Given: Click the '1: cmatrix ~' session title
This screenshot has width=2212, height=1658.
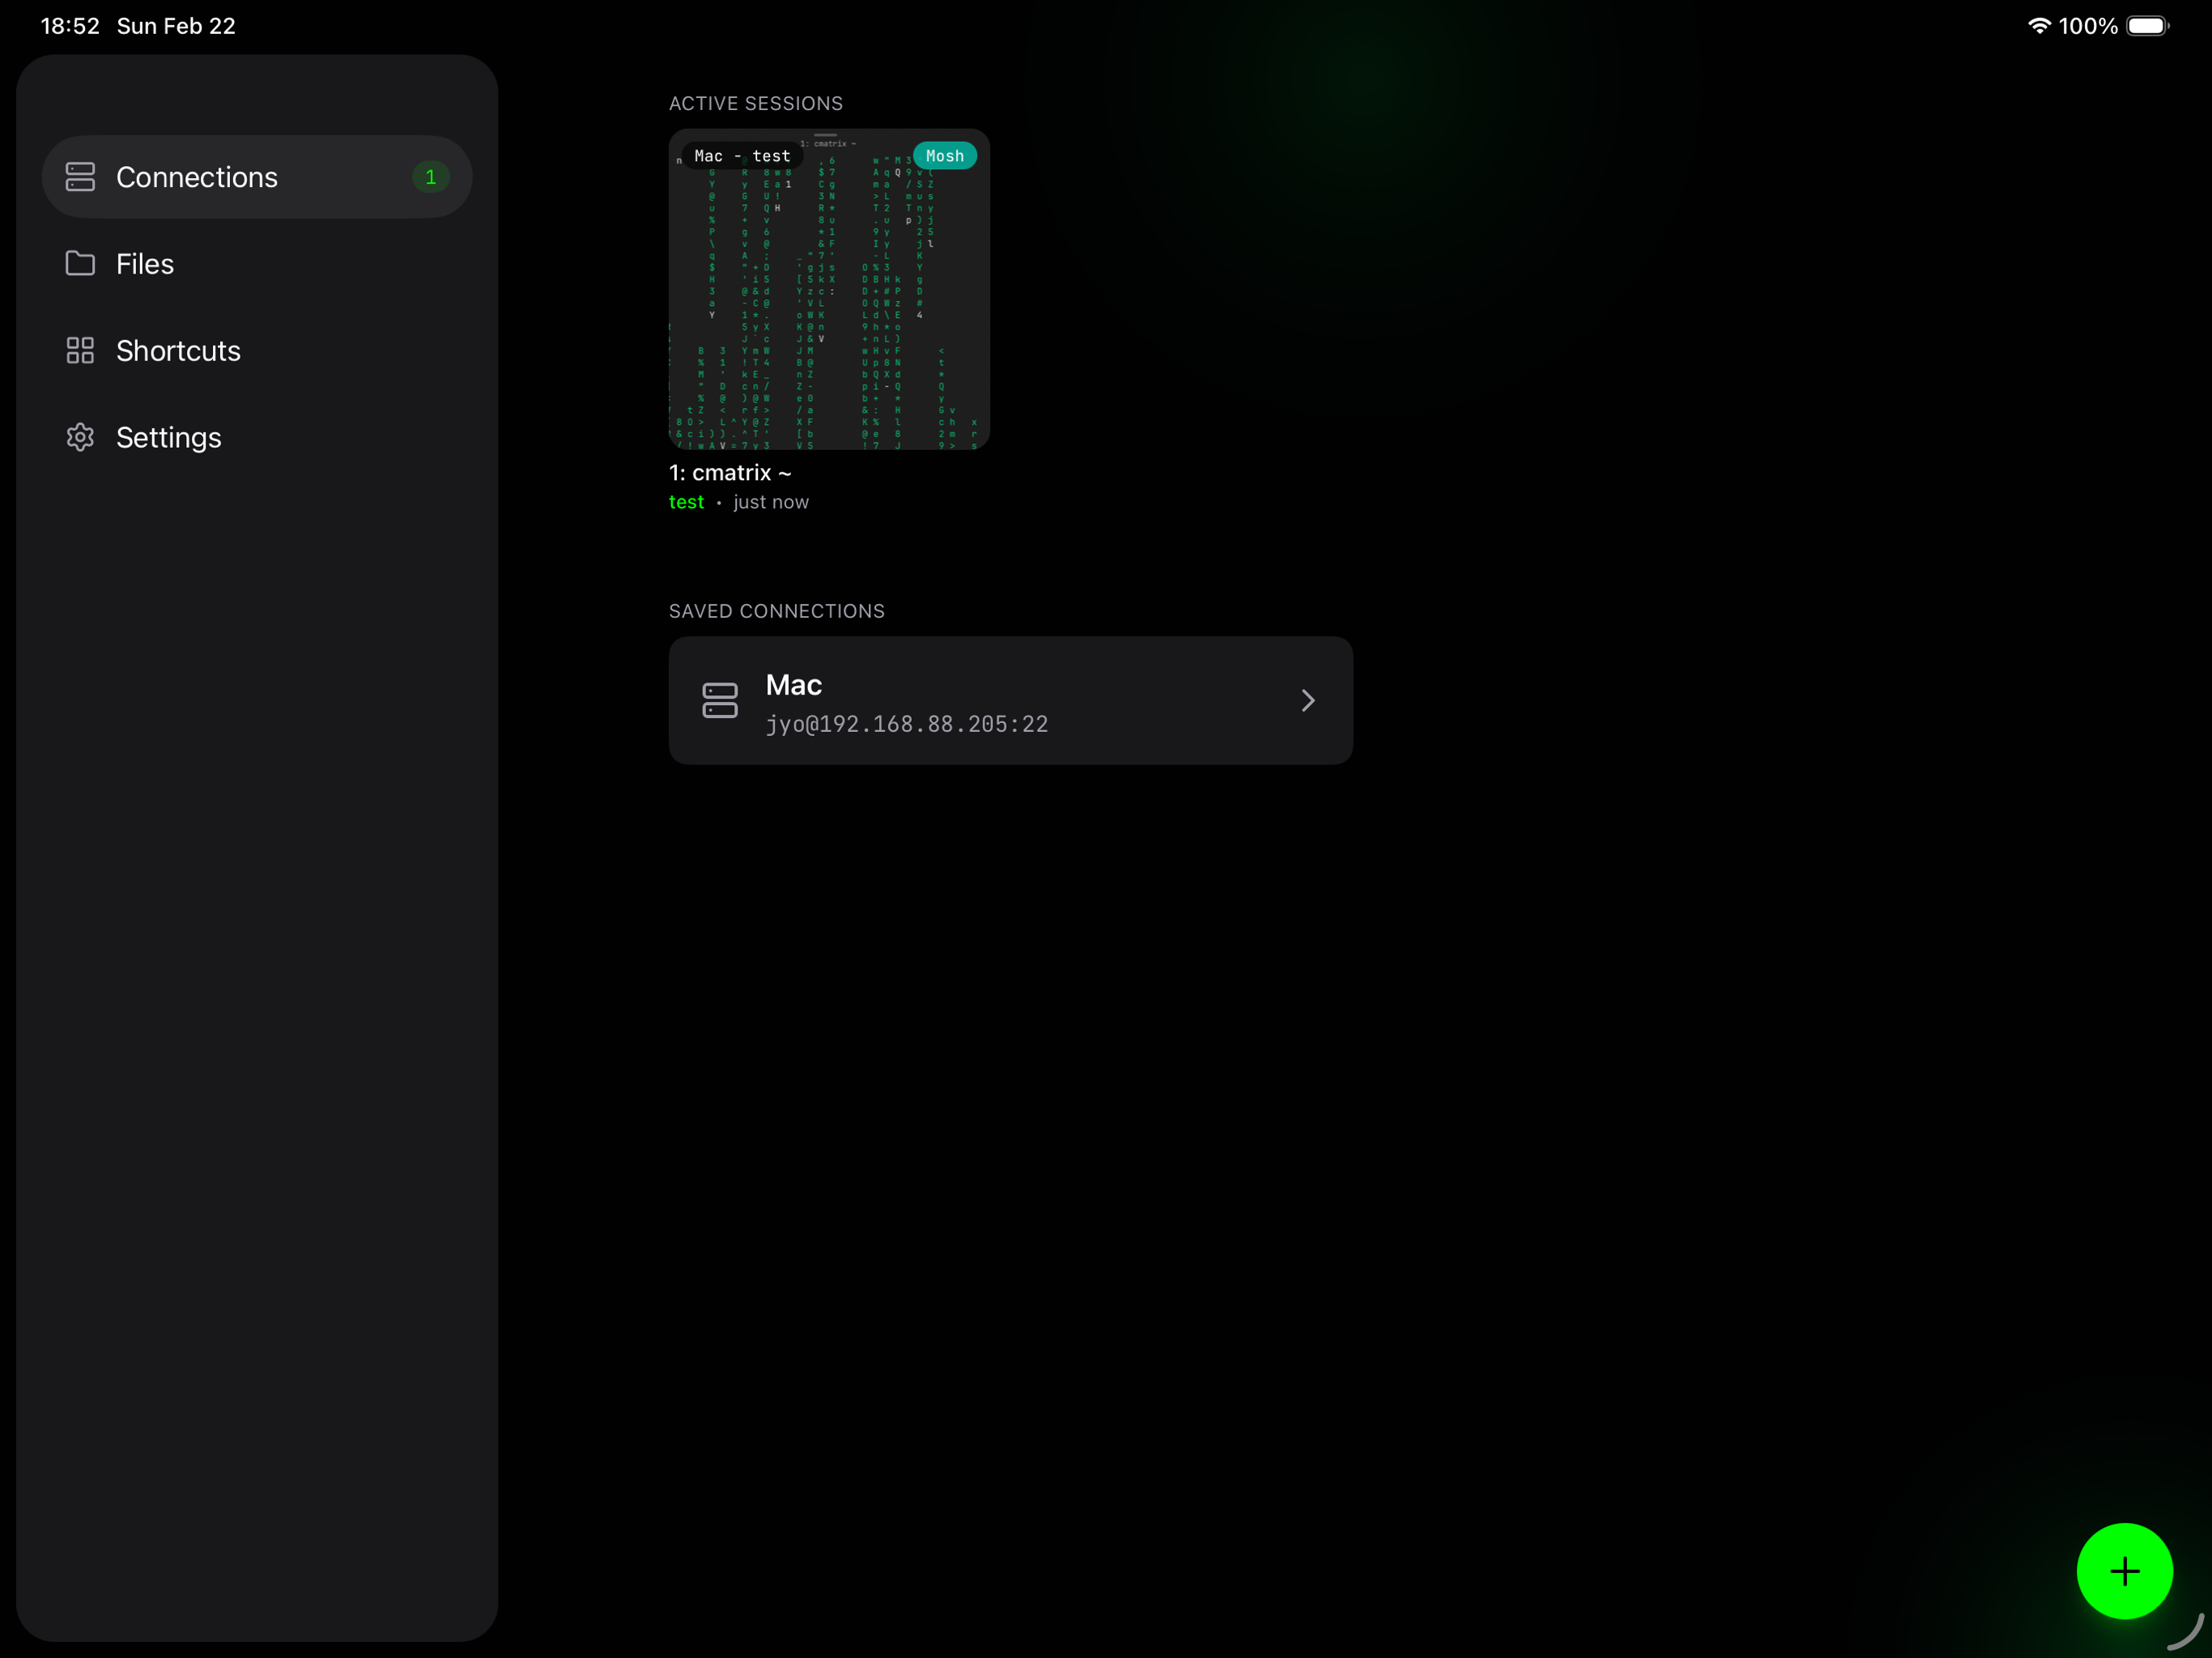Looking at the screenshot, I should (730, 473).
